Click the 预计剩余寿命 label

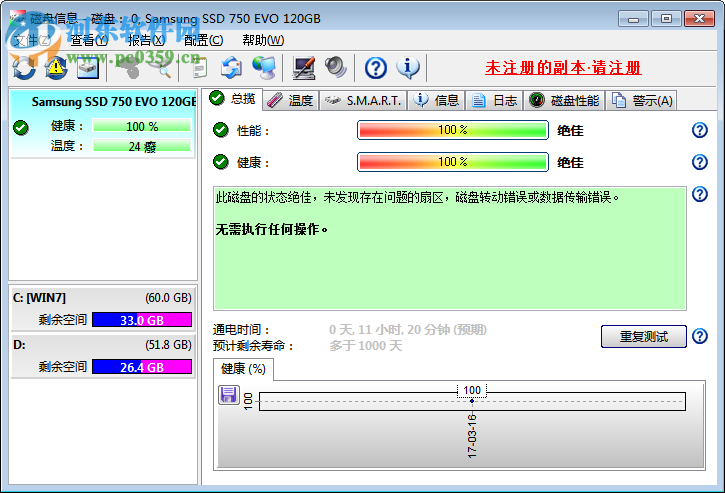point(253,346)
